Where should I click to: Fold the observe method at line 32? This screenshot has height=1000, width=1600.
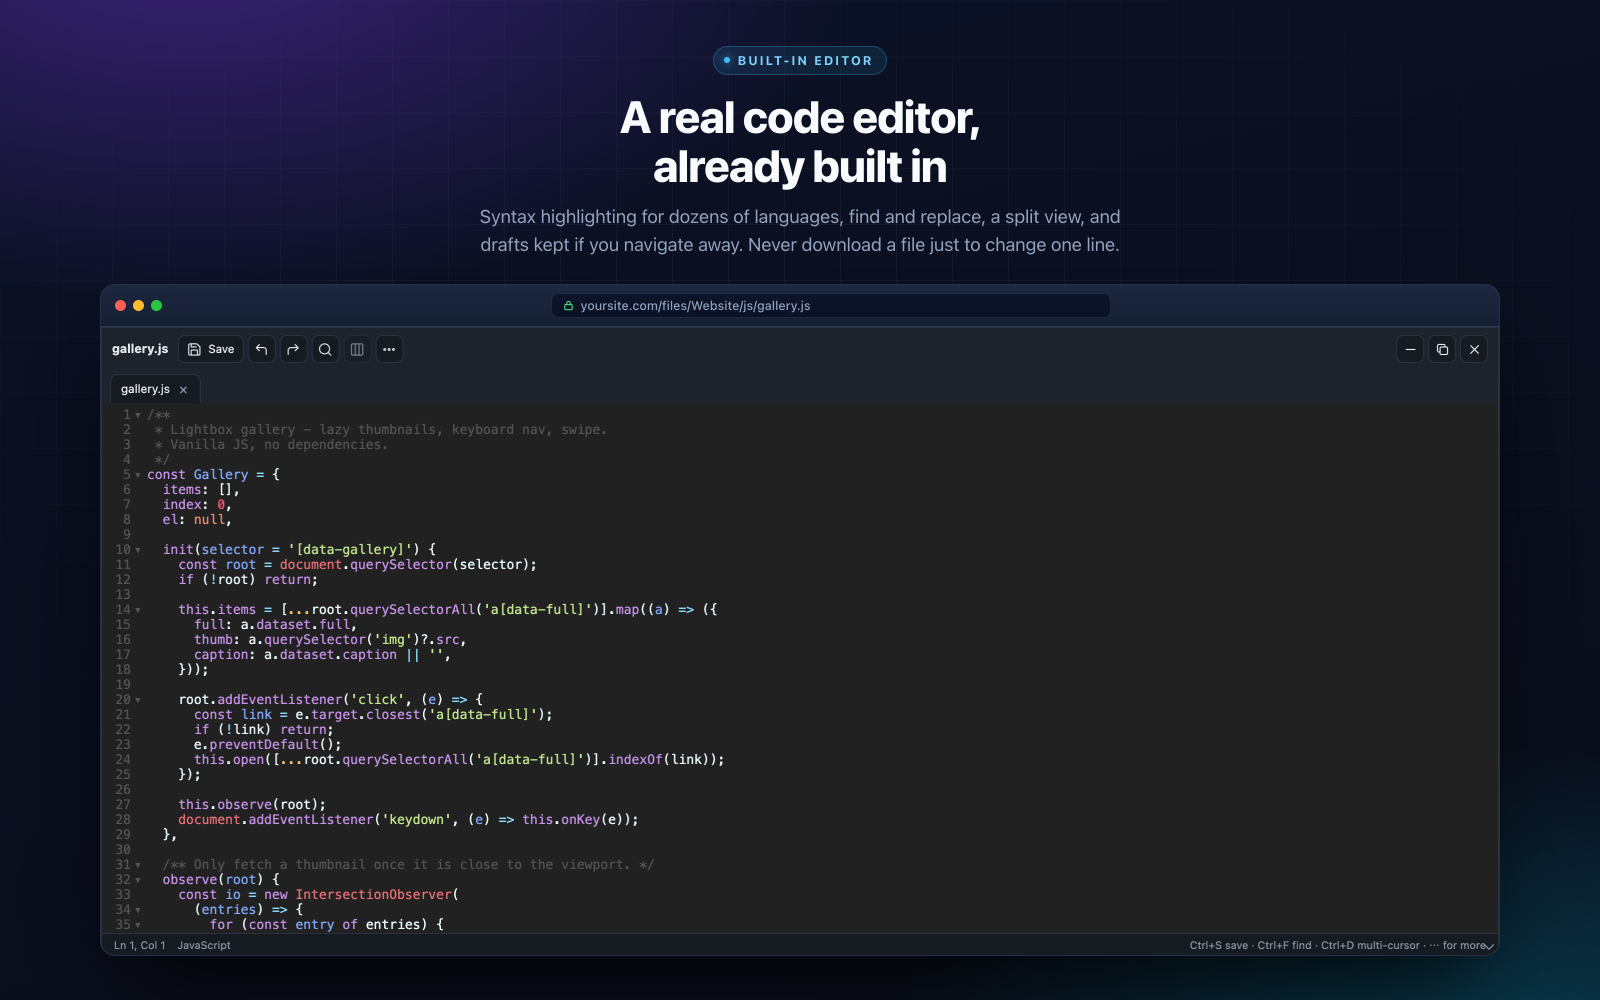138,880
